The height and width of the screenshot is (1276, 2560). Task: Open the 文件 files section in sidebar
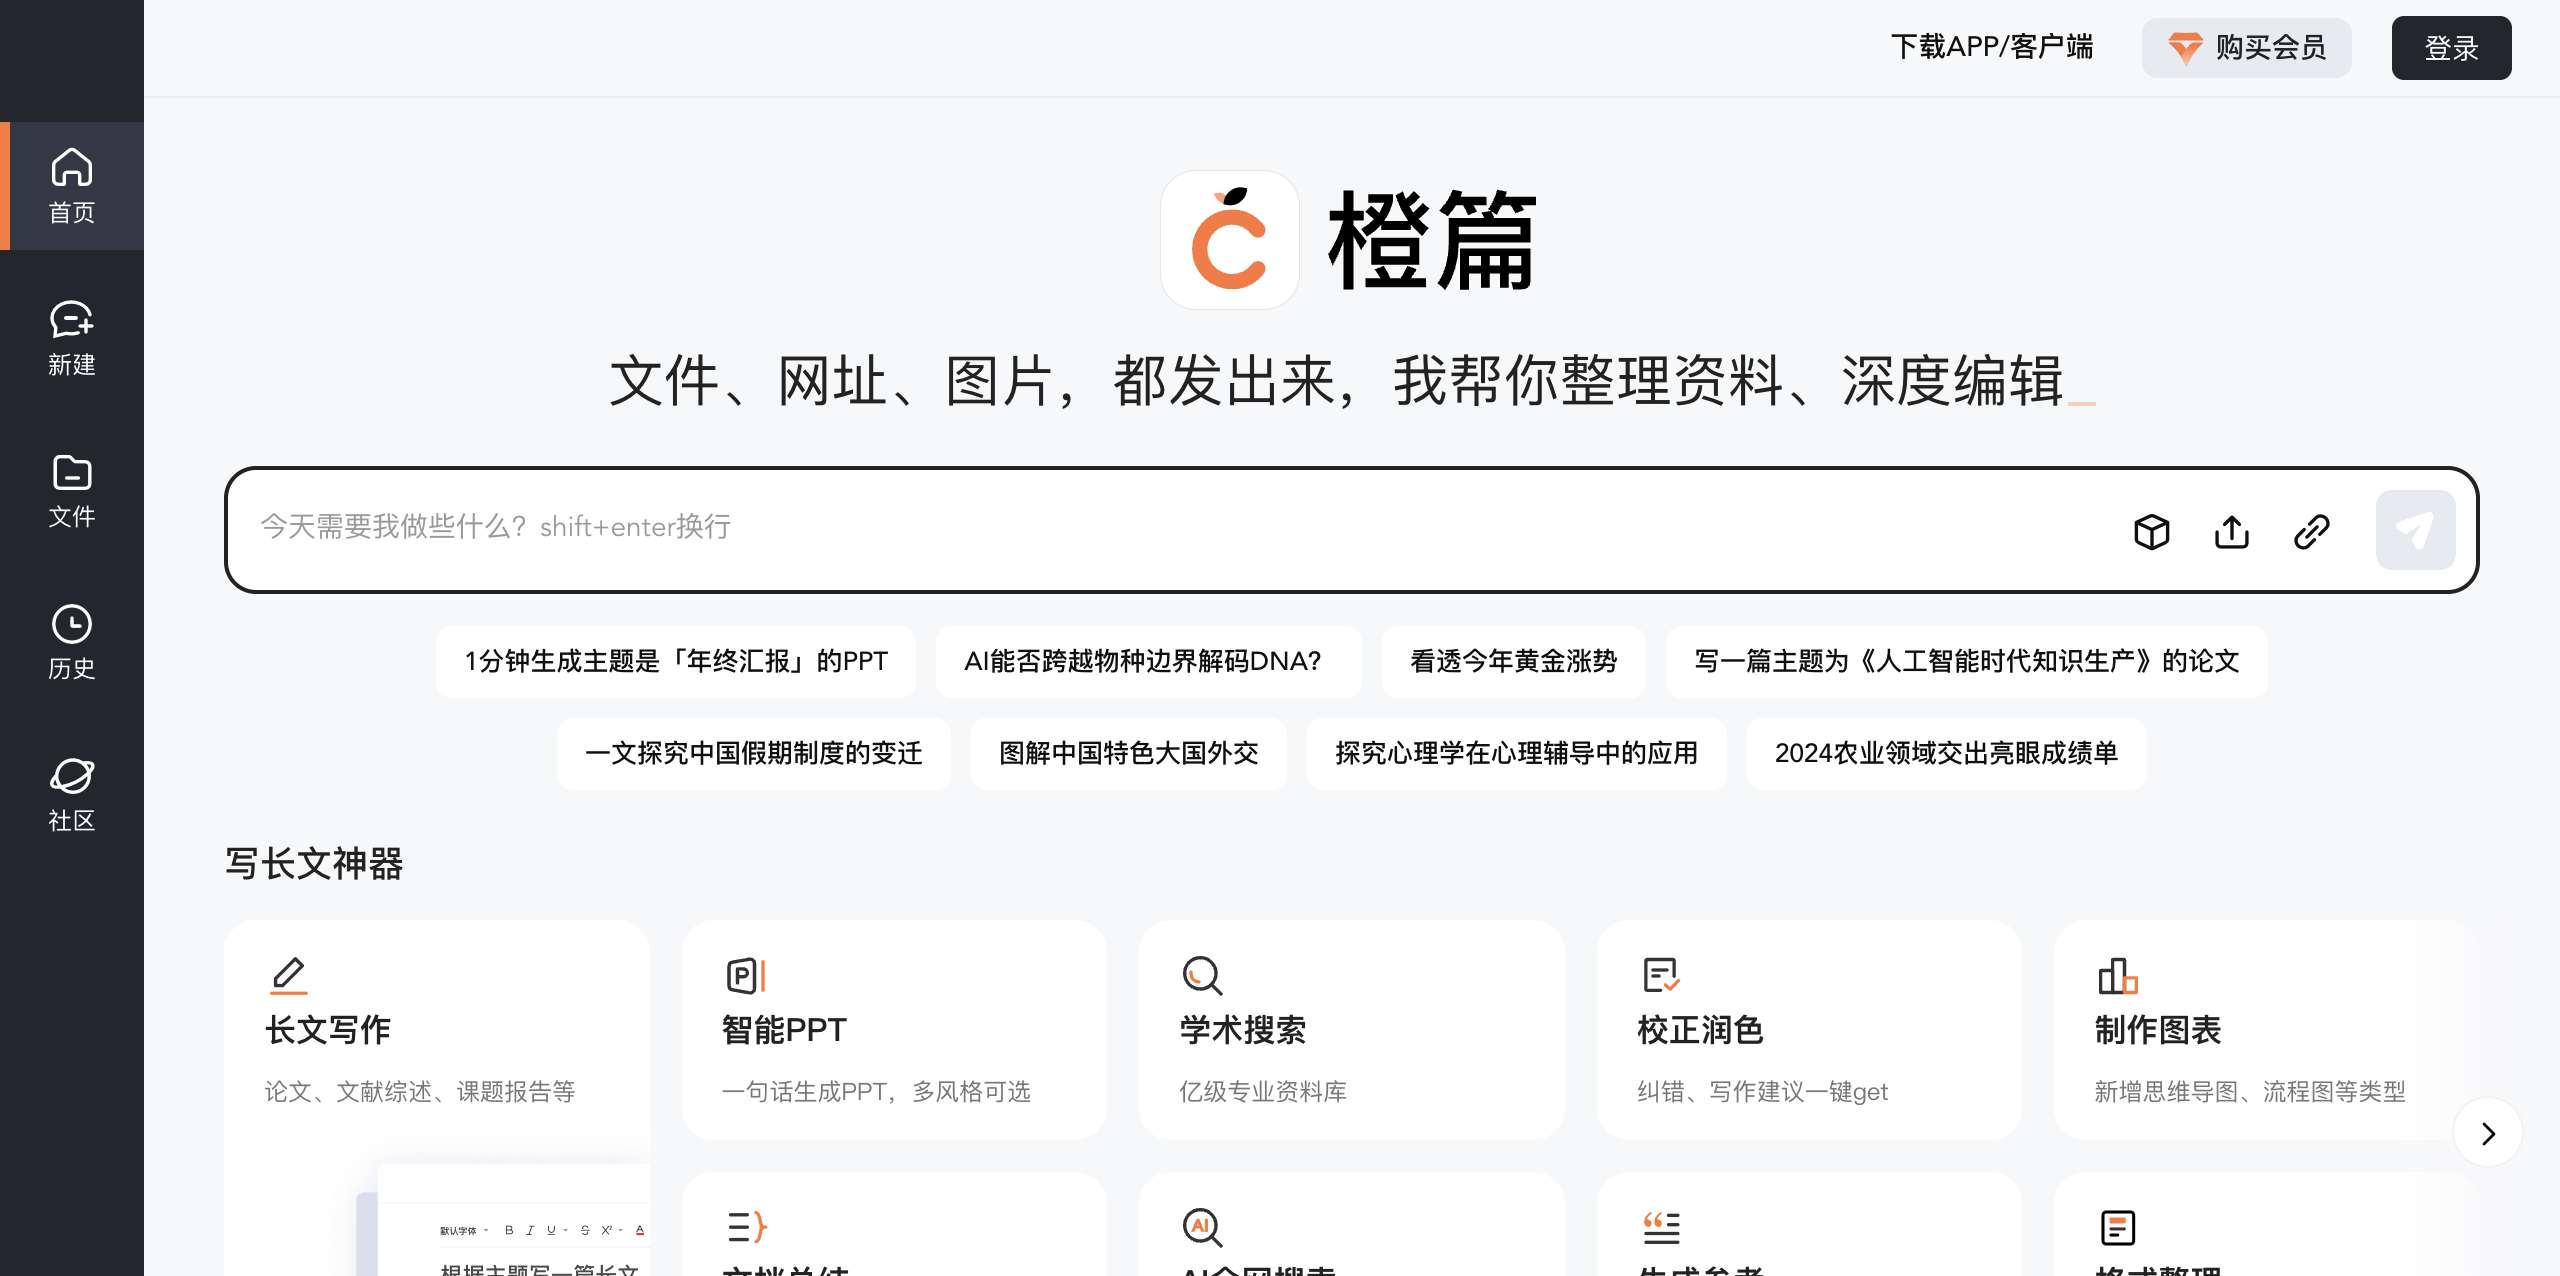coord(71,490)
